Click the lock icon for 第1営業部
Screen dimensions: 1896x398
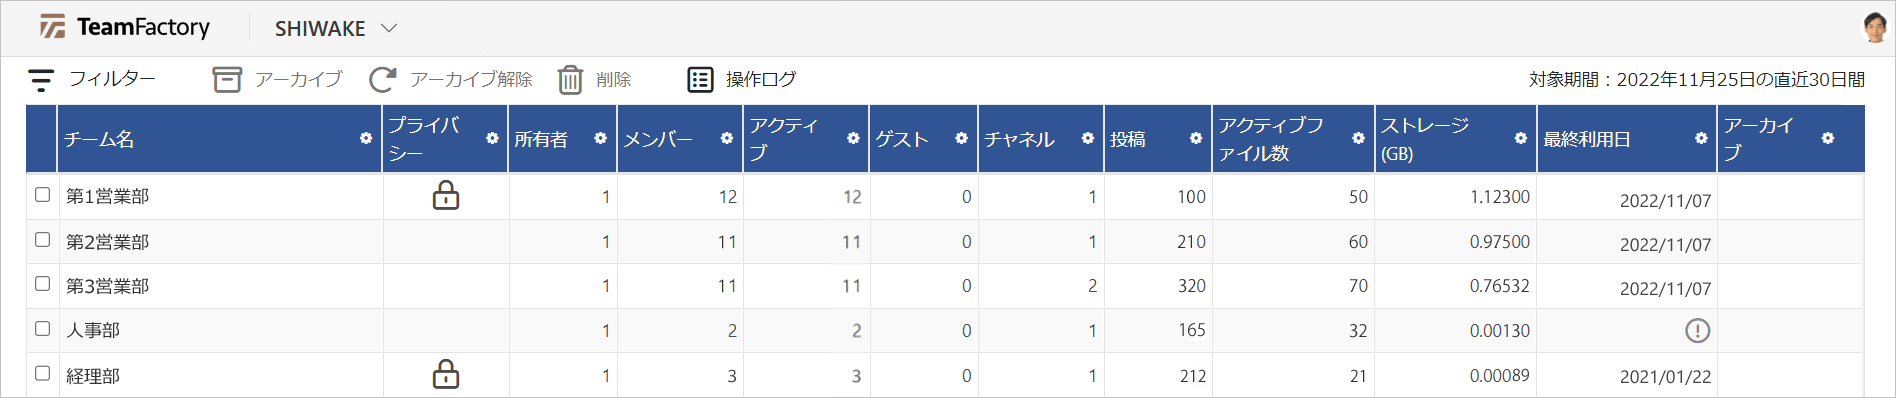point(446,195)
